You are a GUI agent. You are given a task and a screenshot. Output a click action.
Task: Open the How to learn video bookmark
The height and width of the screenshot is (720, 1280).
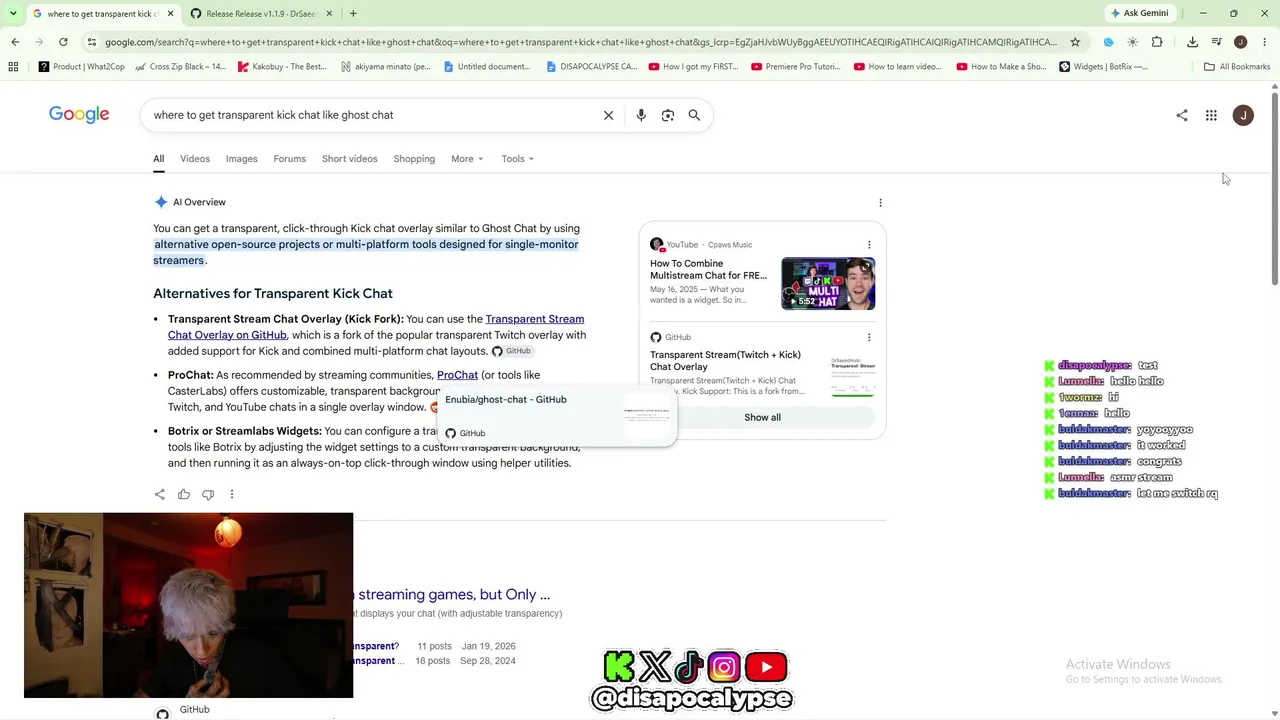click(x=897, y=67)
